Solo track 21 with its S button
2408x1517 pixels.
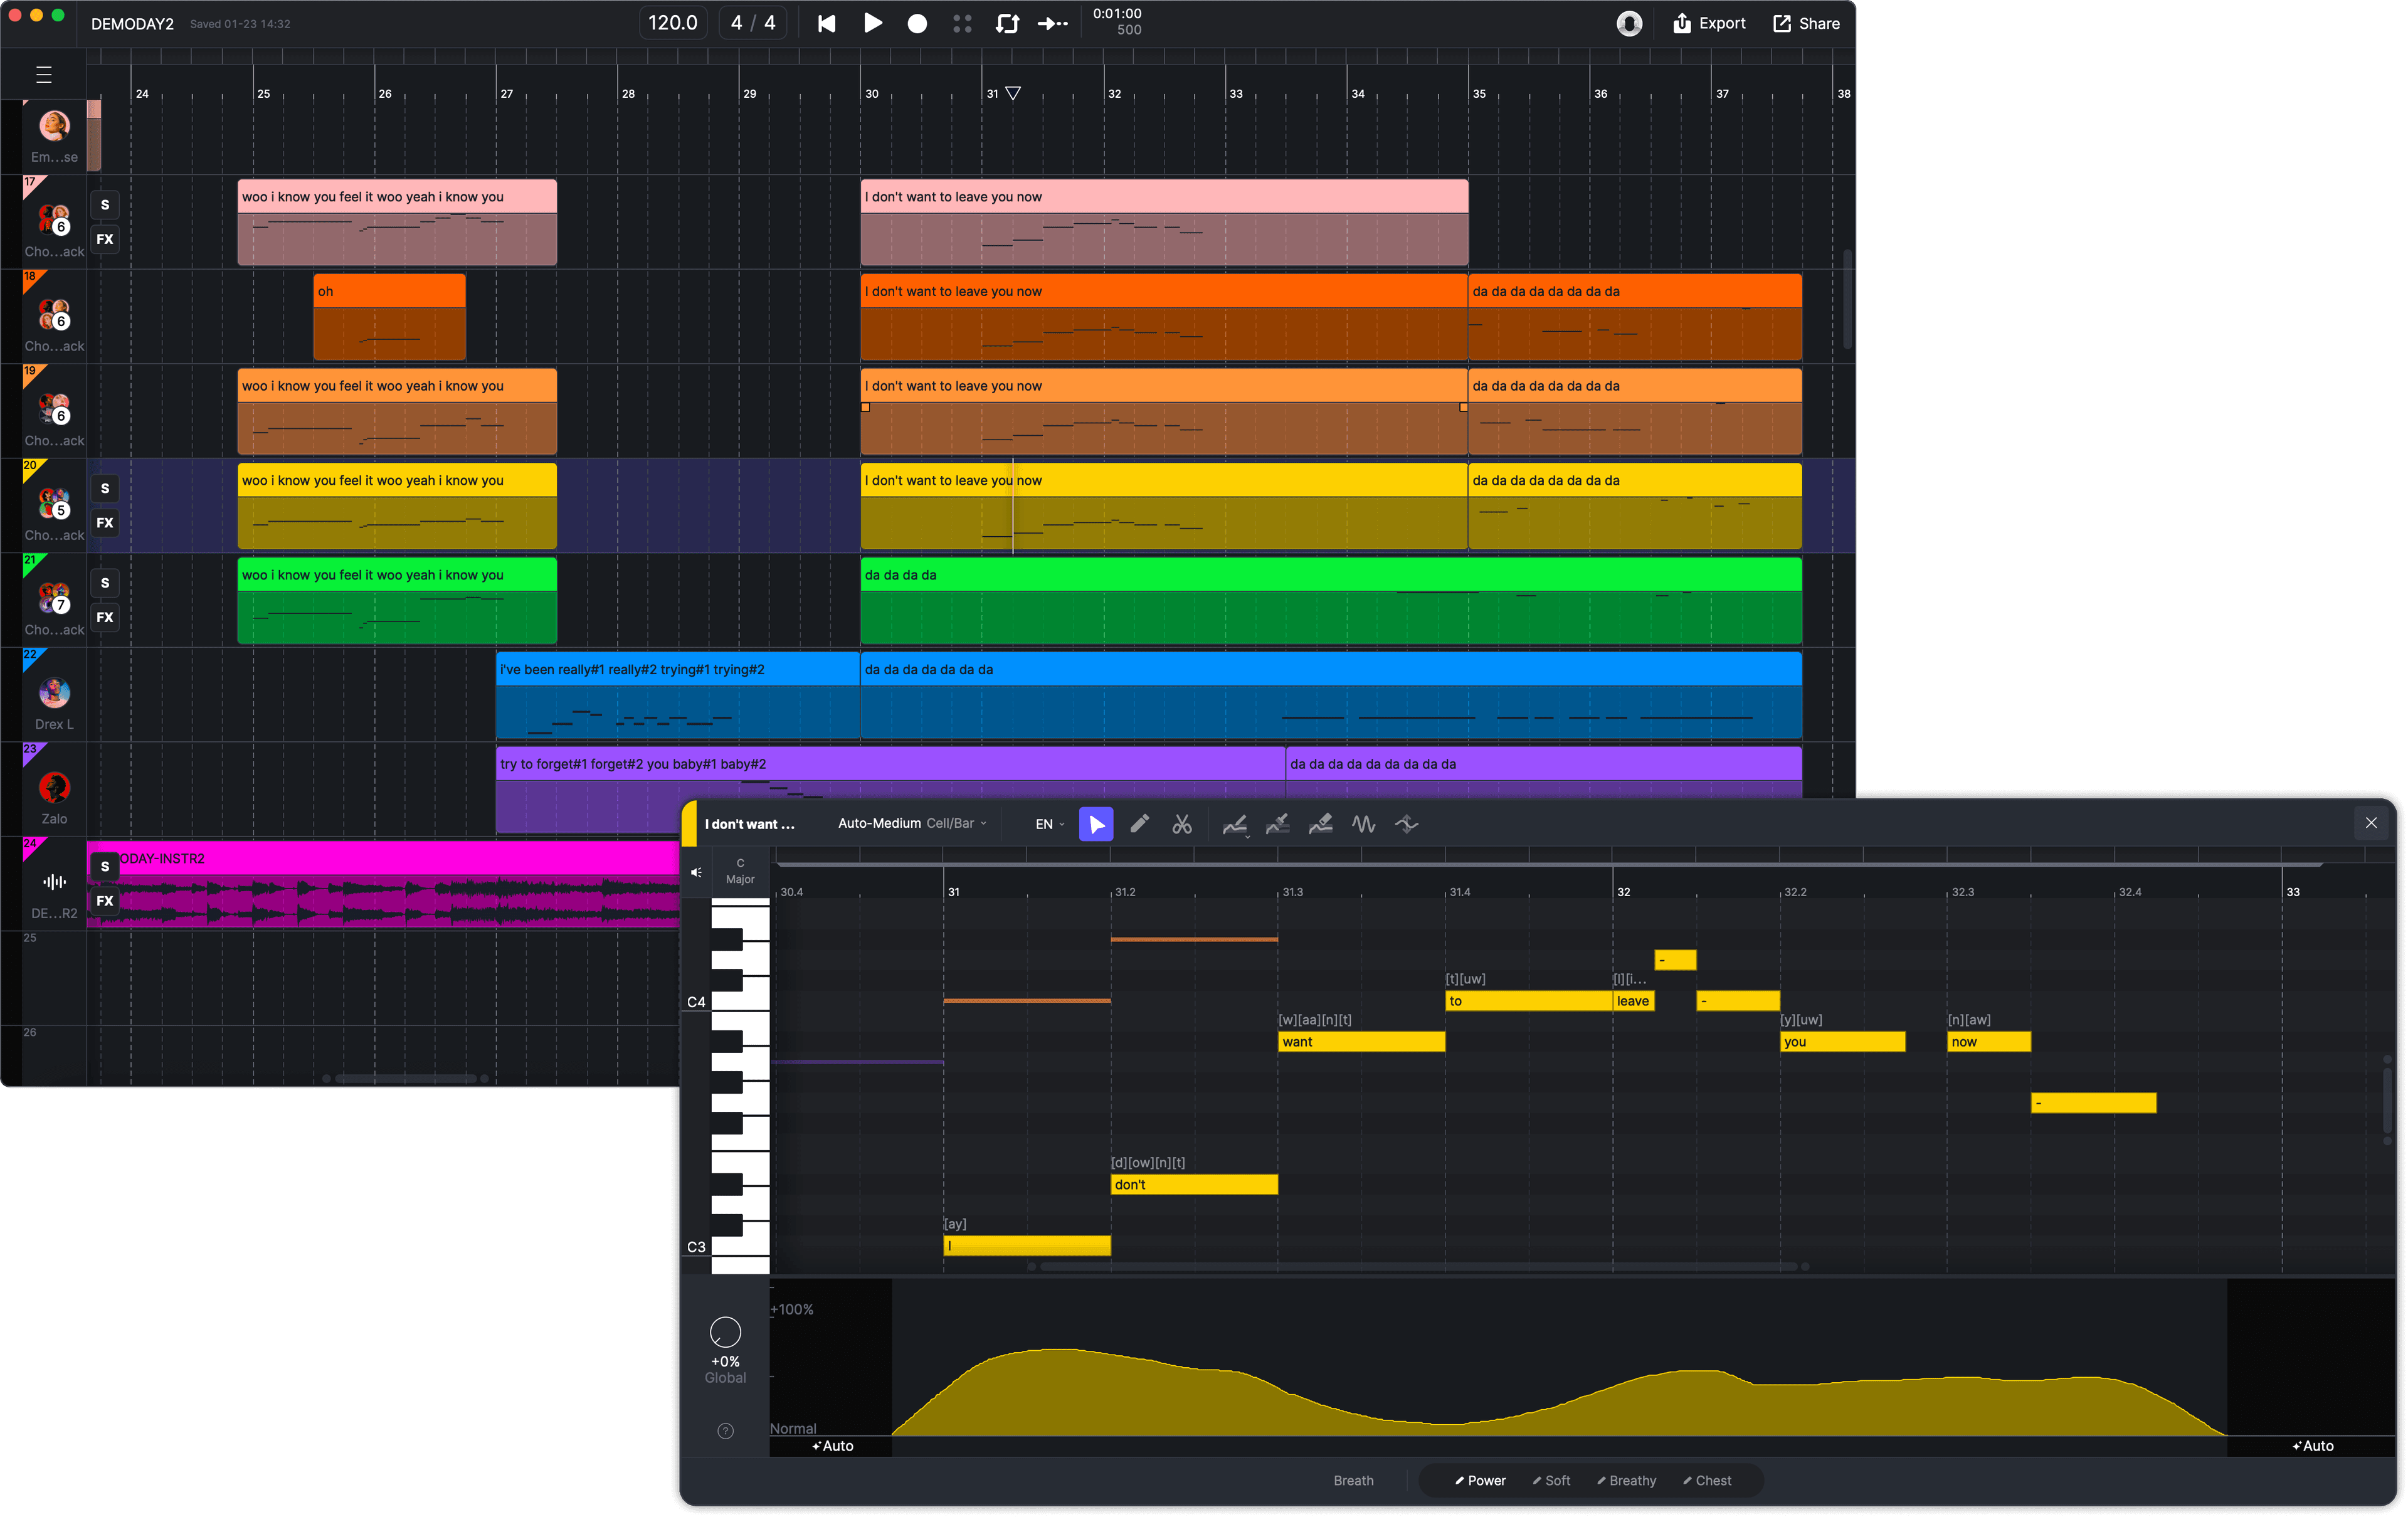click(x=105, y=583)
